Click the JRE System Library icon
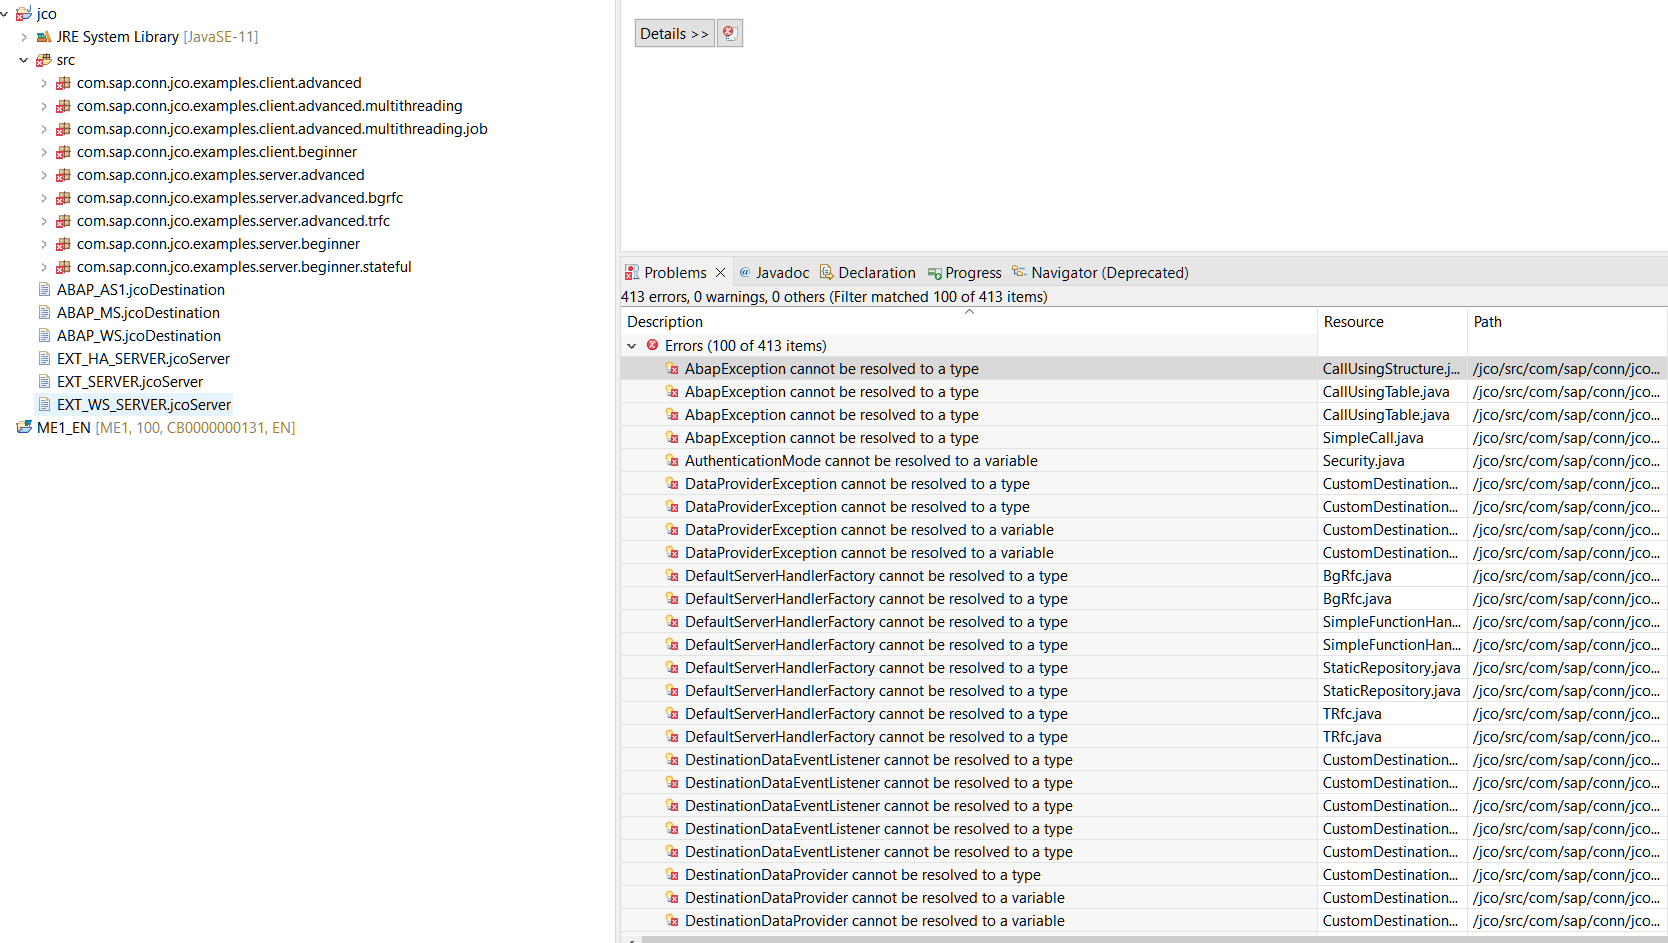1668x943 pixels. [x=44, y=36]
